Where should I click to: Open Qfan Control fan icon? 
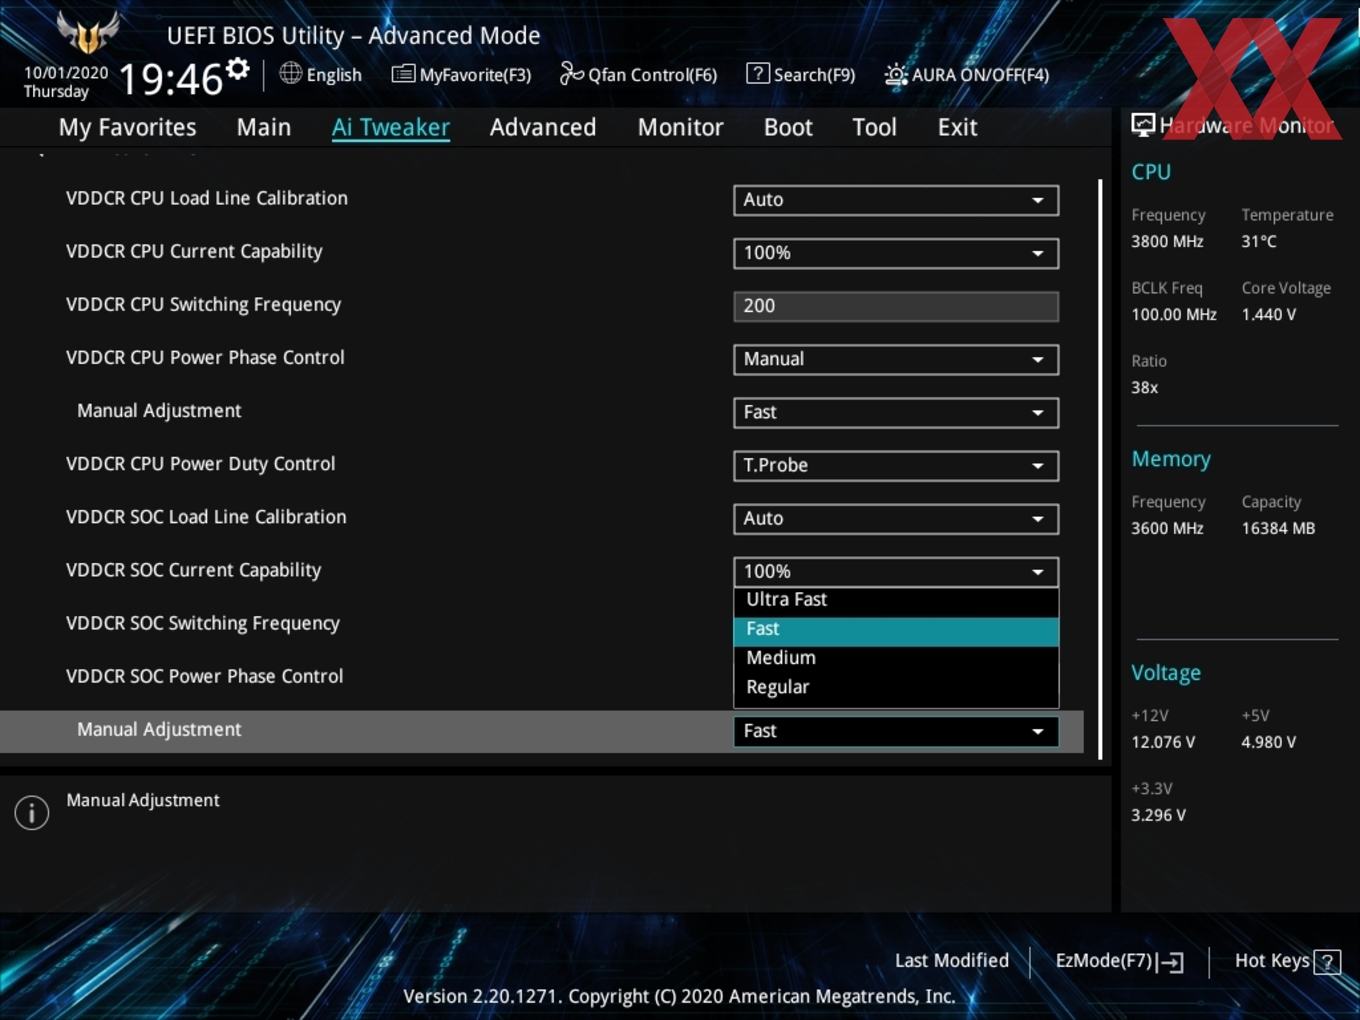pos(571,73)
